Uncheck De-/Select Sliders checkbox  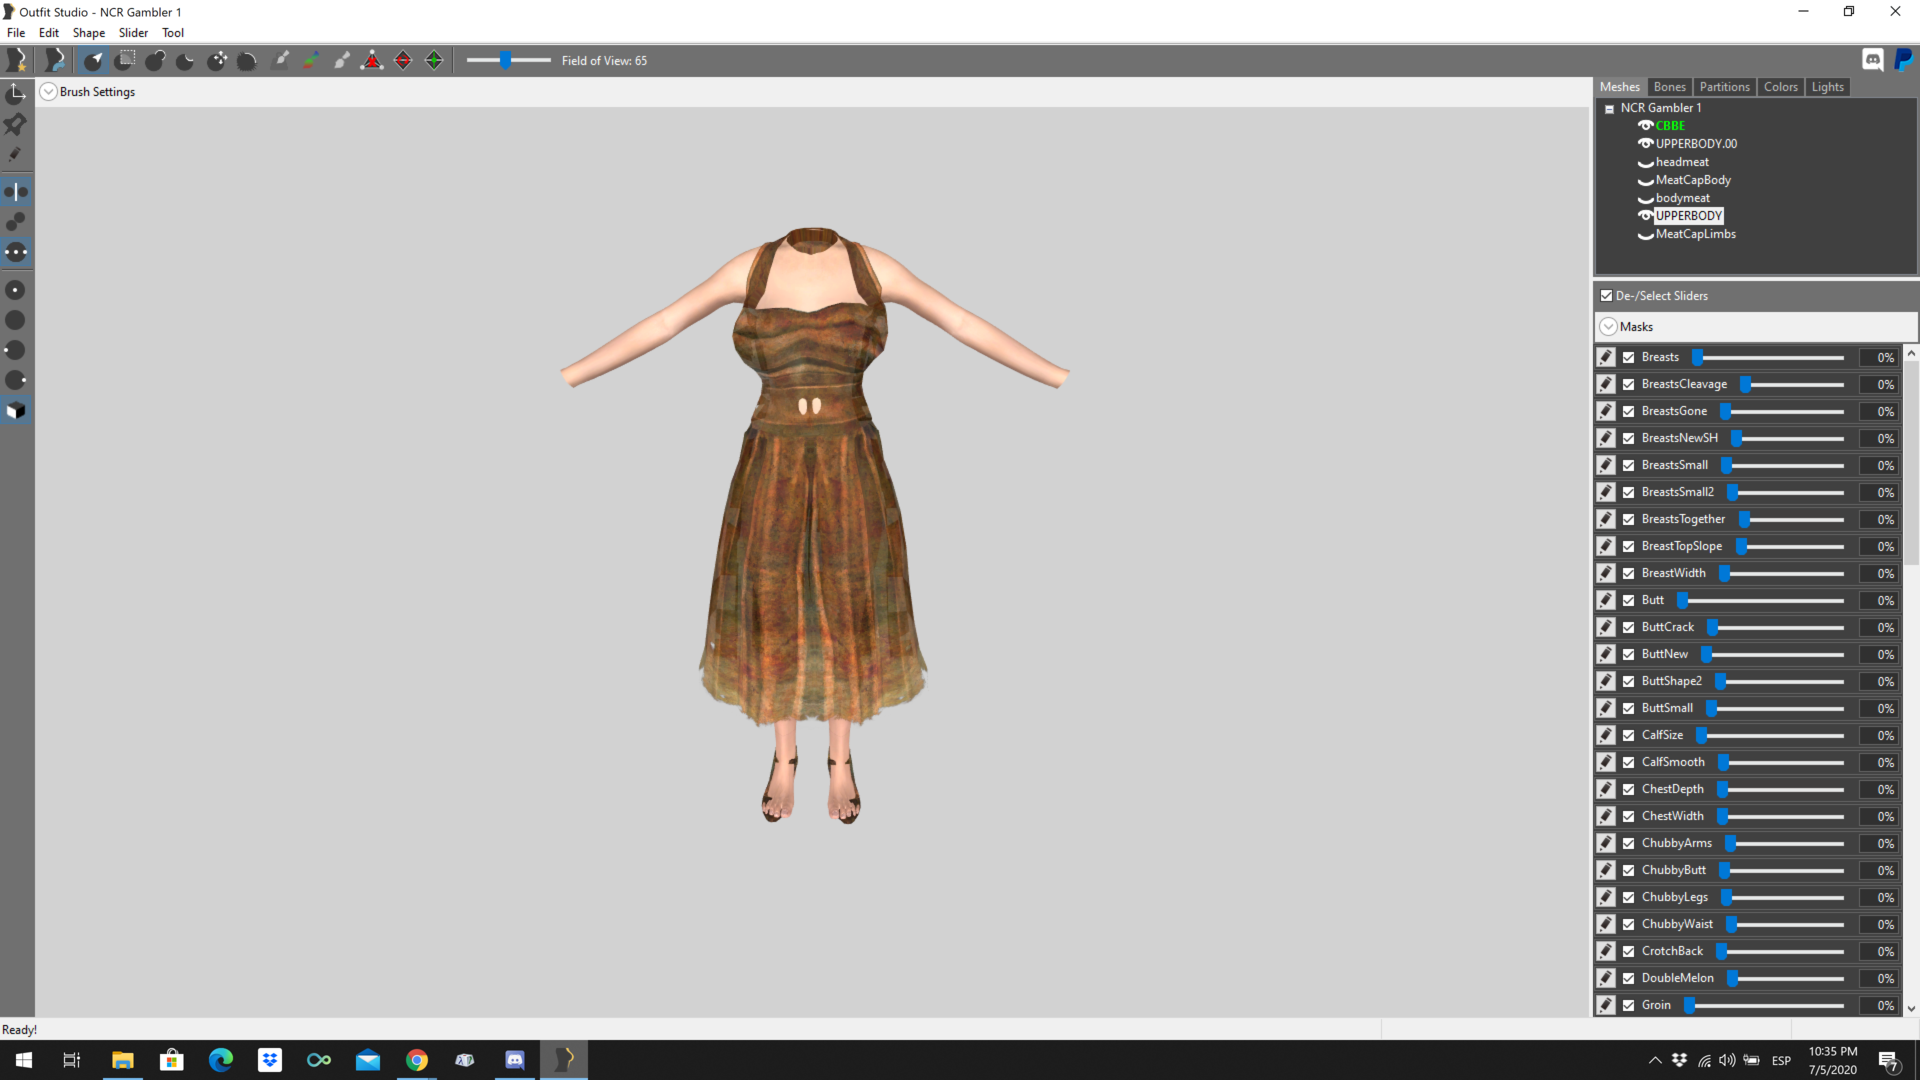point(1606,296)
